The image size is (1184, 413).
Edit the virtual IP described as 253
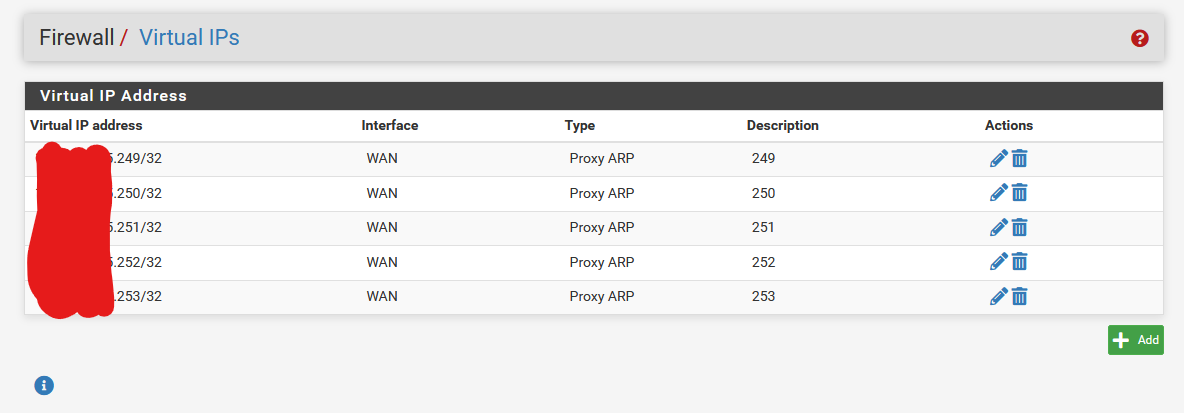point(998,297)
